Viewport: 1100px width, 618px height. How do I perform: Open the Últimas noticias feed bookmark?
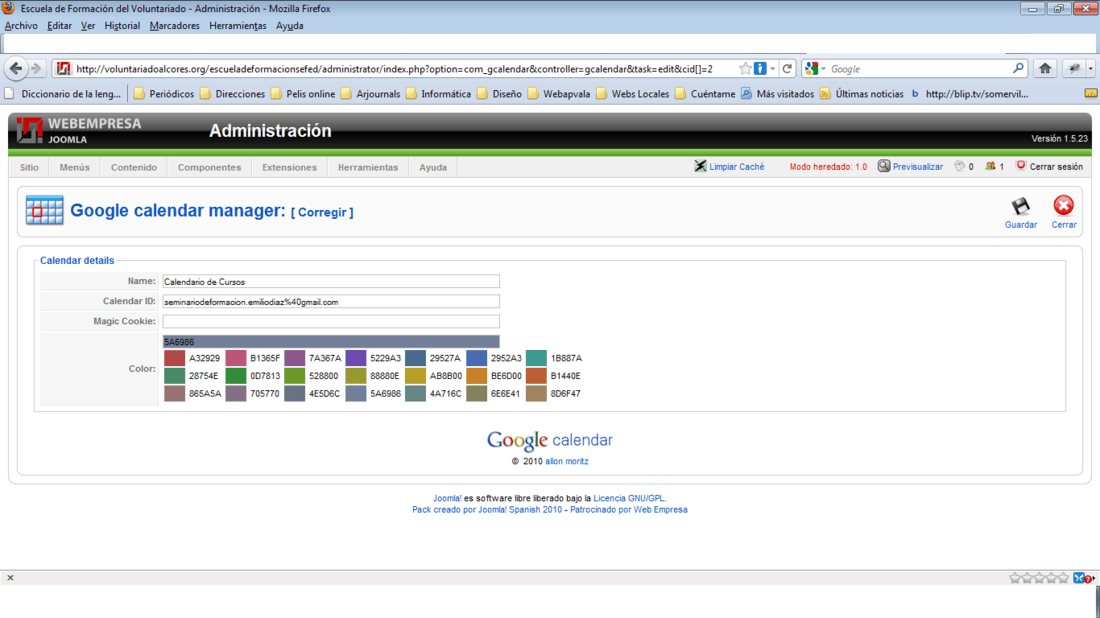[x=861, y=93]
